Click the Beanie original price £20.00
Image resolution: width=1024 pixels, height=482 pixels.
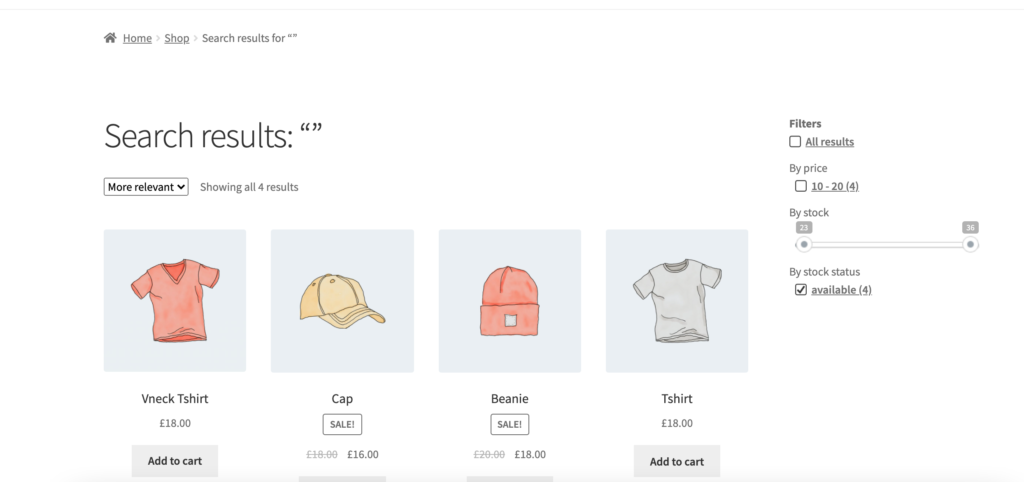point(489,455)
